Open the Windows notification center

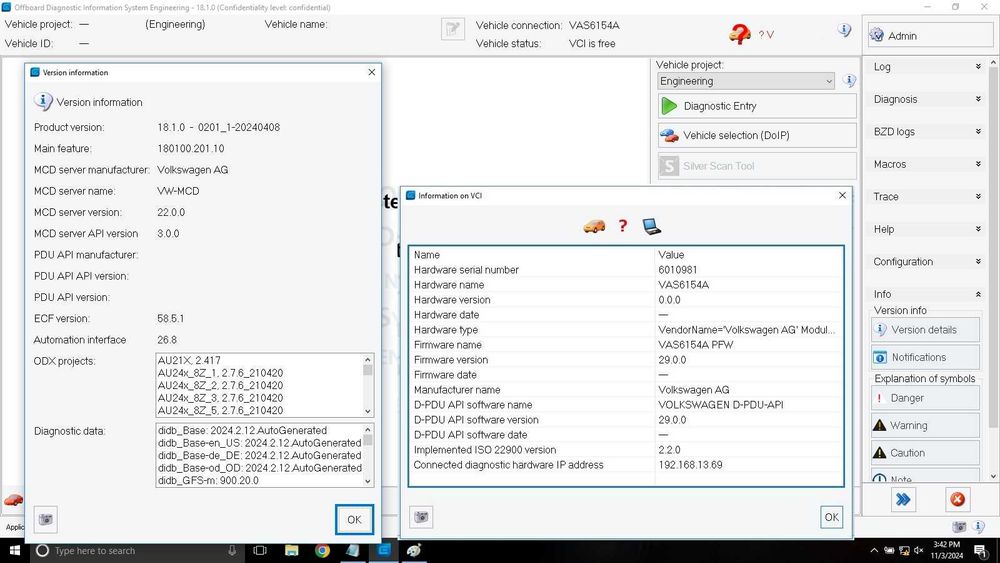click(x=981, y=550)
